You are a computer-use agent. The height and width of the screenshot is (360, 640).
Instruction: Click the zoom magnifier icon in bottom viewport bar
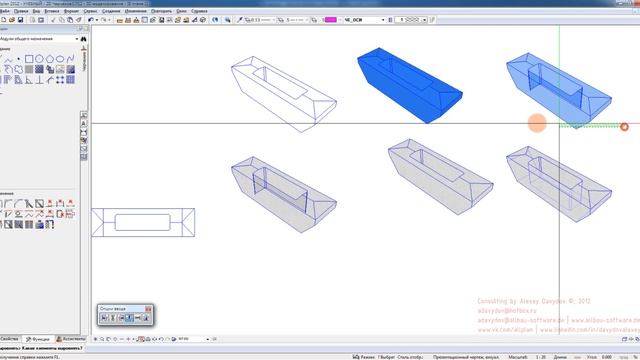(102, 339)
